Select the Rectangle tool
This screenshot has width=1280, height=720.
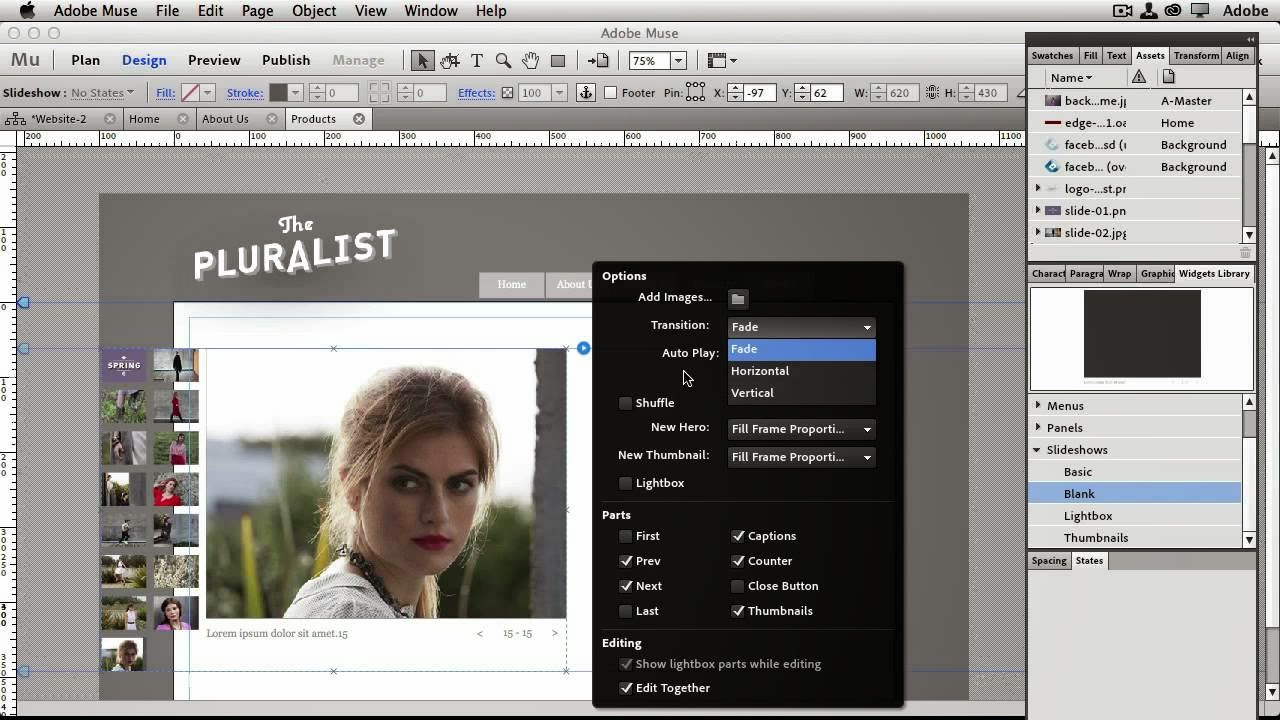[558, 61]
